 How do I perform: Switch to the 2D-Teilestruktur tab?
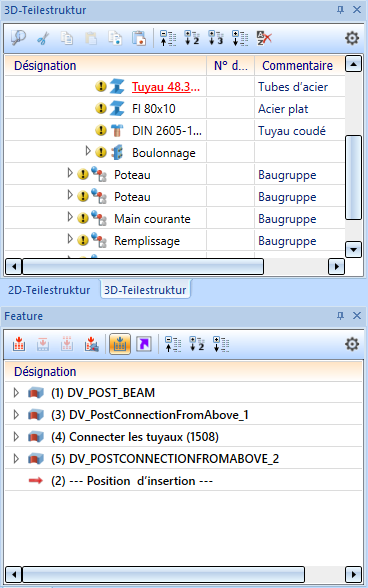[49, 290]
